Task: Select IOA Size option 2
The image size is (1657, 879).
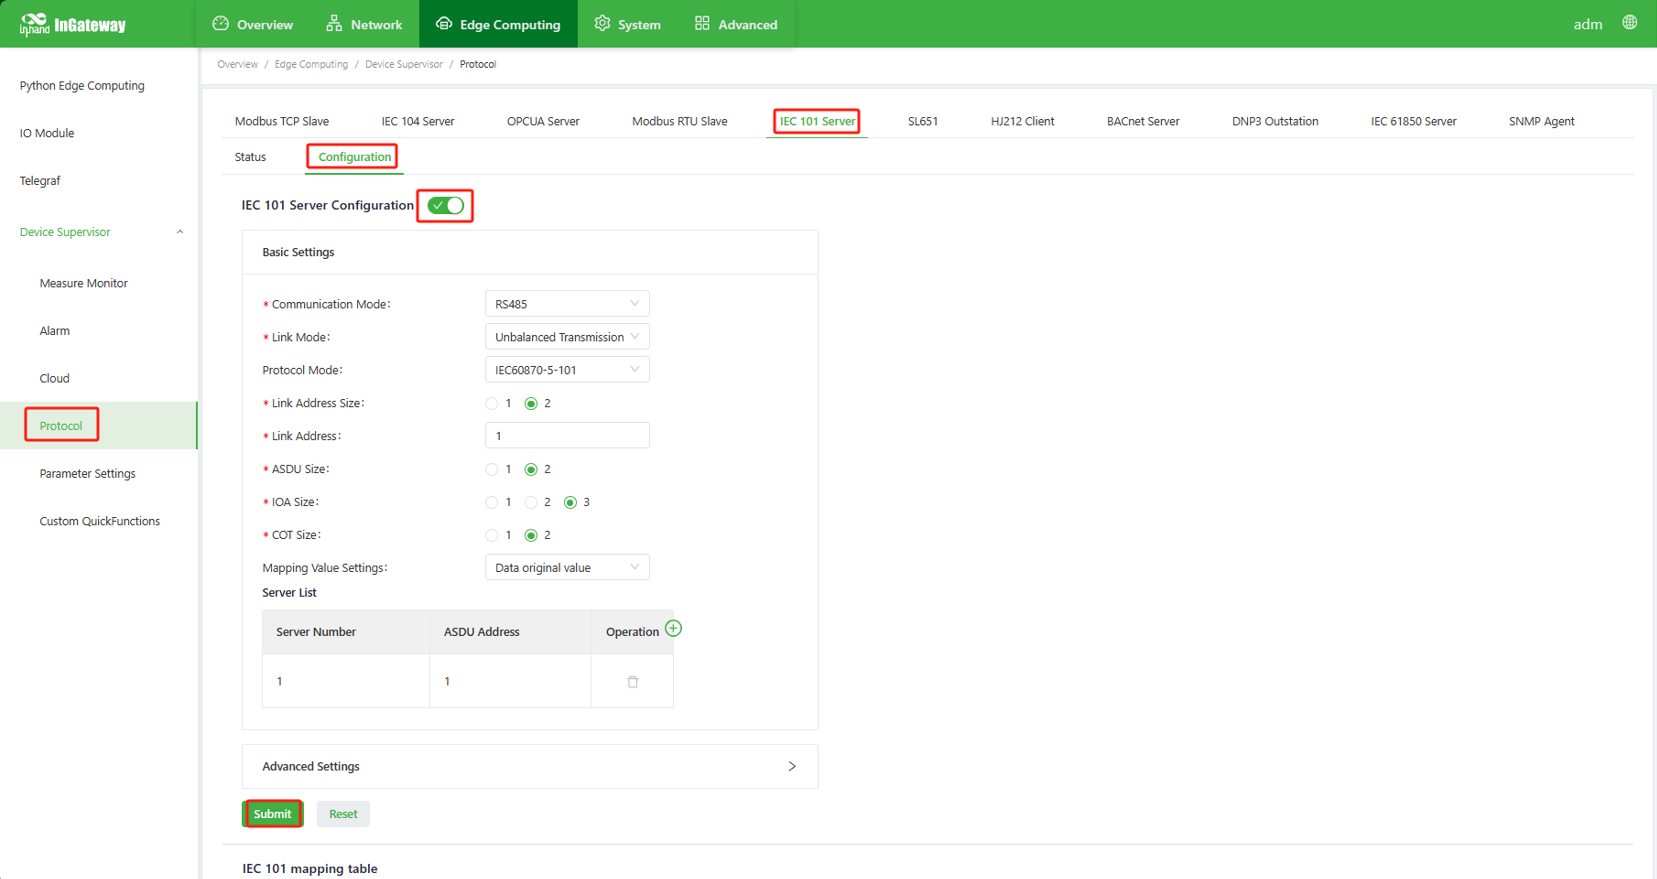Action: click(x=531, y=503)
